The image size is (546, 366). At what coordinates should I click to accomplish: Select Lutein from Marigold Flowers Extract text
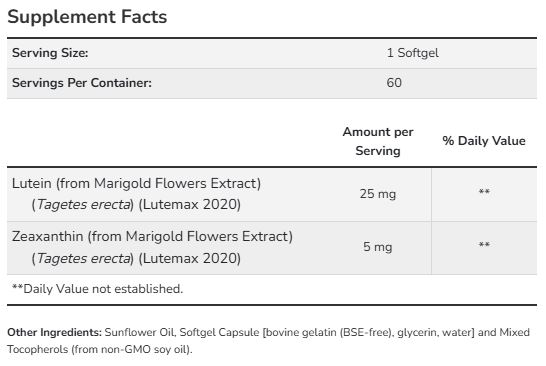click(x=136, y=183)
